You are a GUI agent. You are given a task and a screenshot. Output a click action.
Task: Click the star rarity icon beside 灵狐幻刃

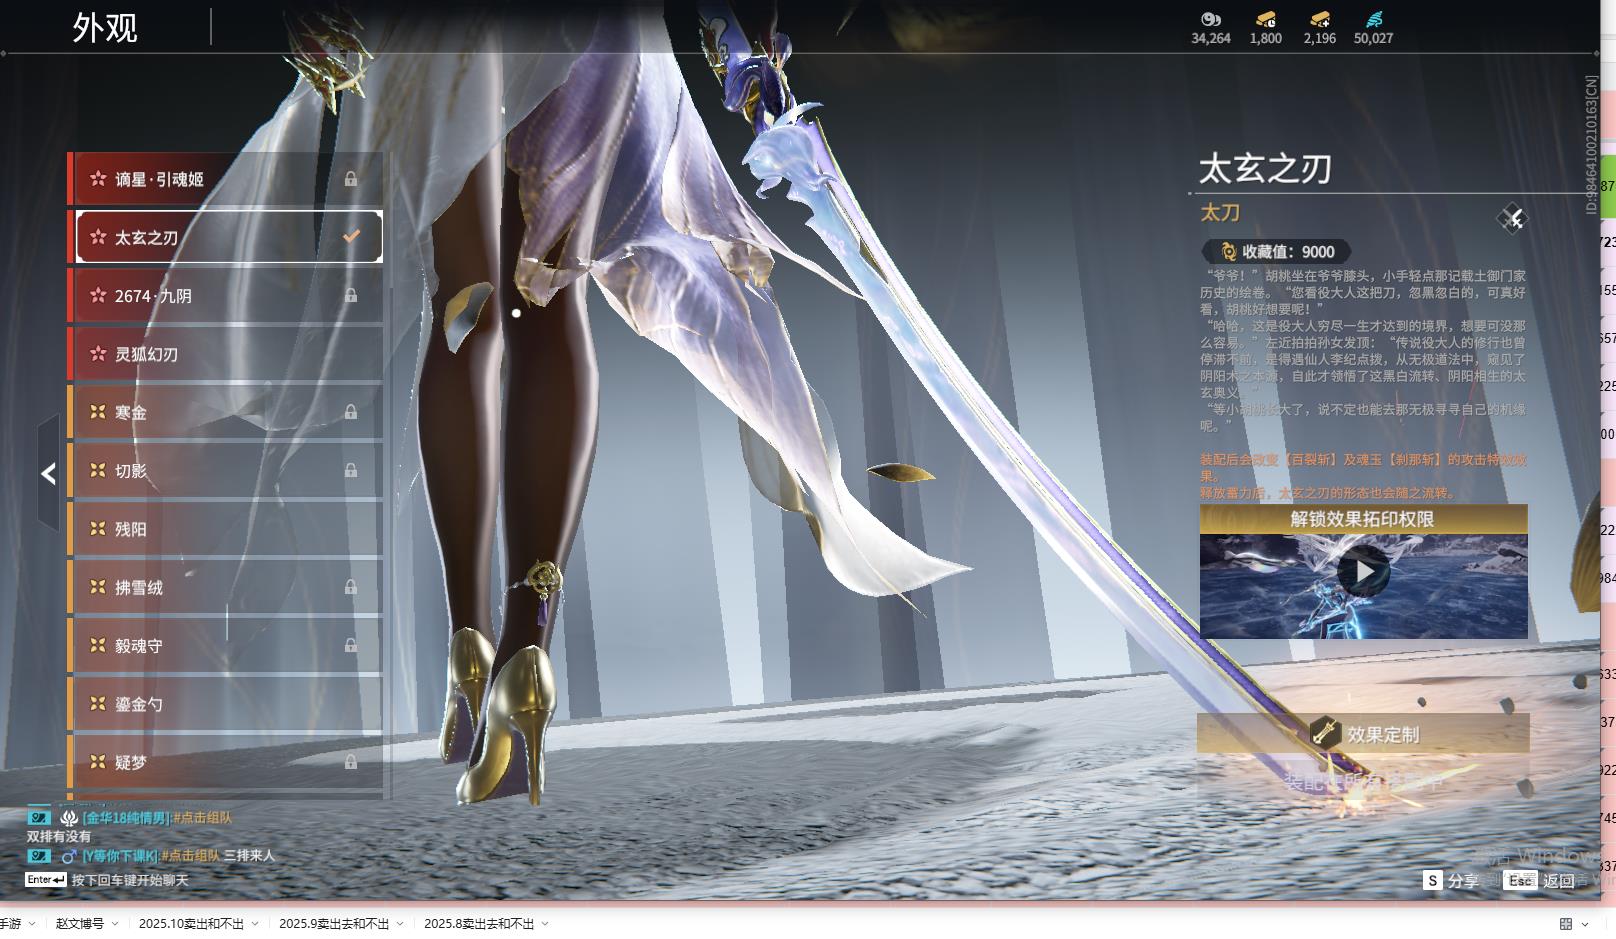pyautogui.click(x=98, y=354)
